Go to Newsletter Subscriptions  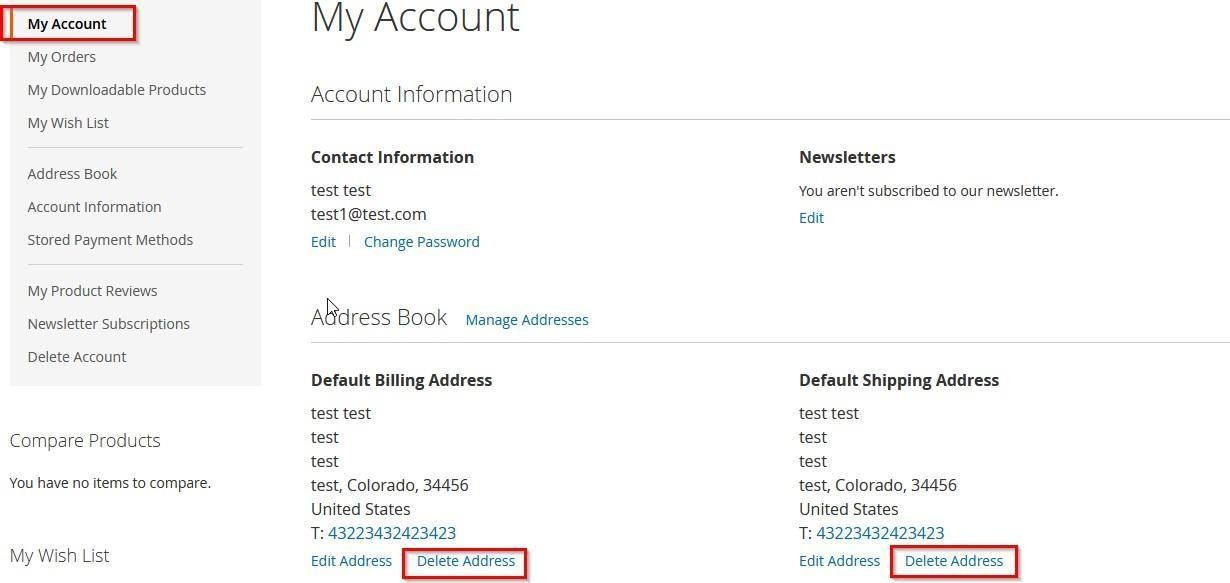(108, 324)
